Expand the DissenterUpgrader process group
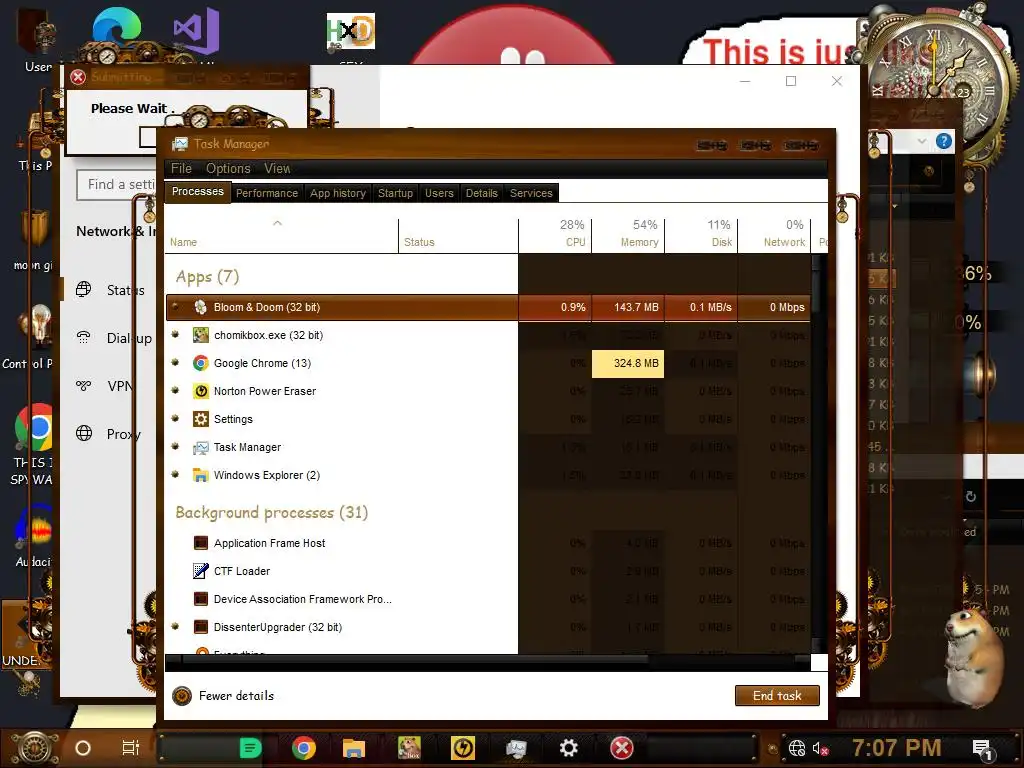This screenshot has height=768, width=1024. click(x=175, y=626)
